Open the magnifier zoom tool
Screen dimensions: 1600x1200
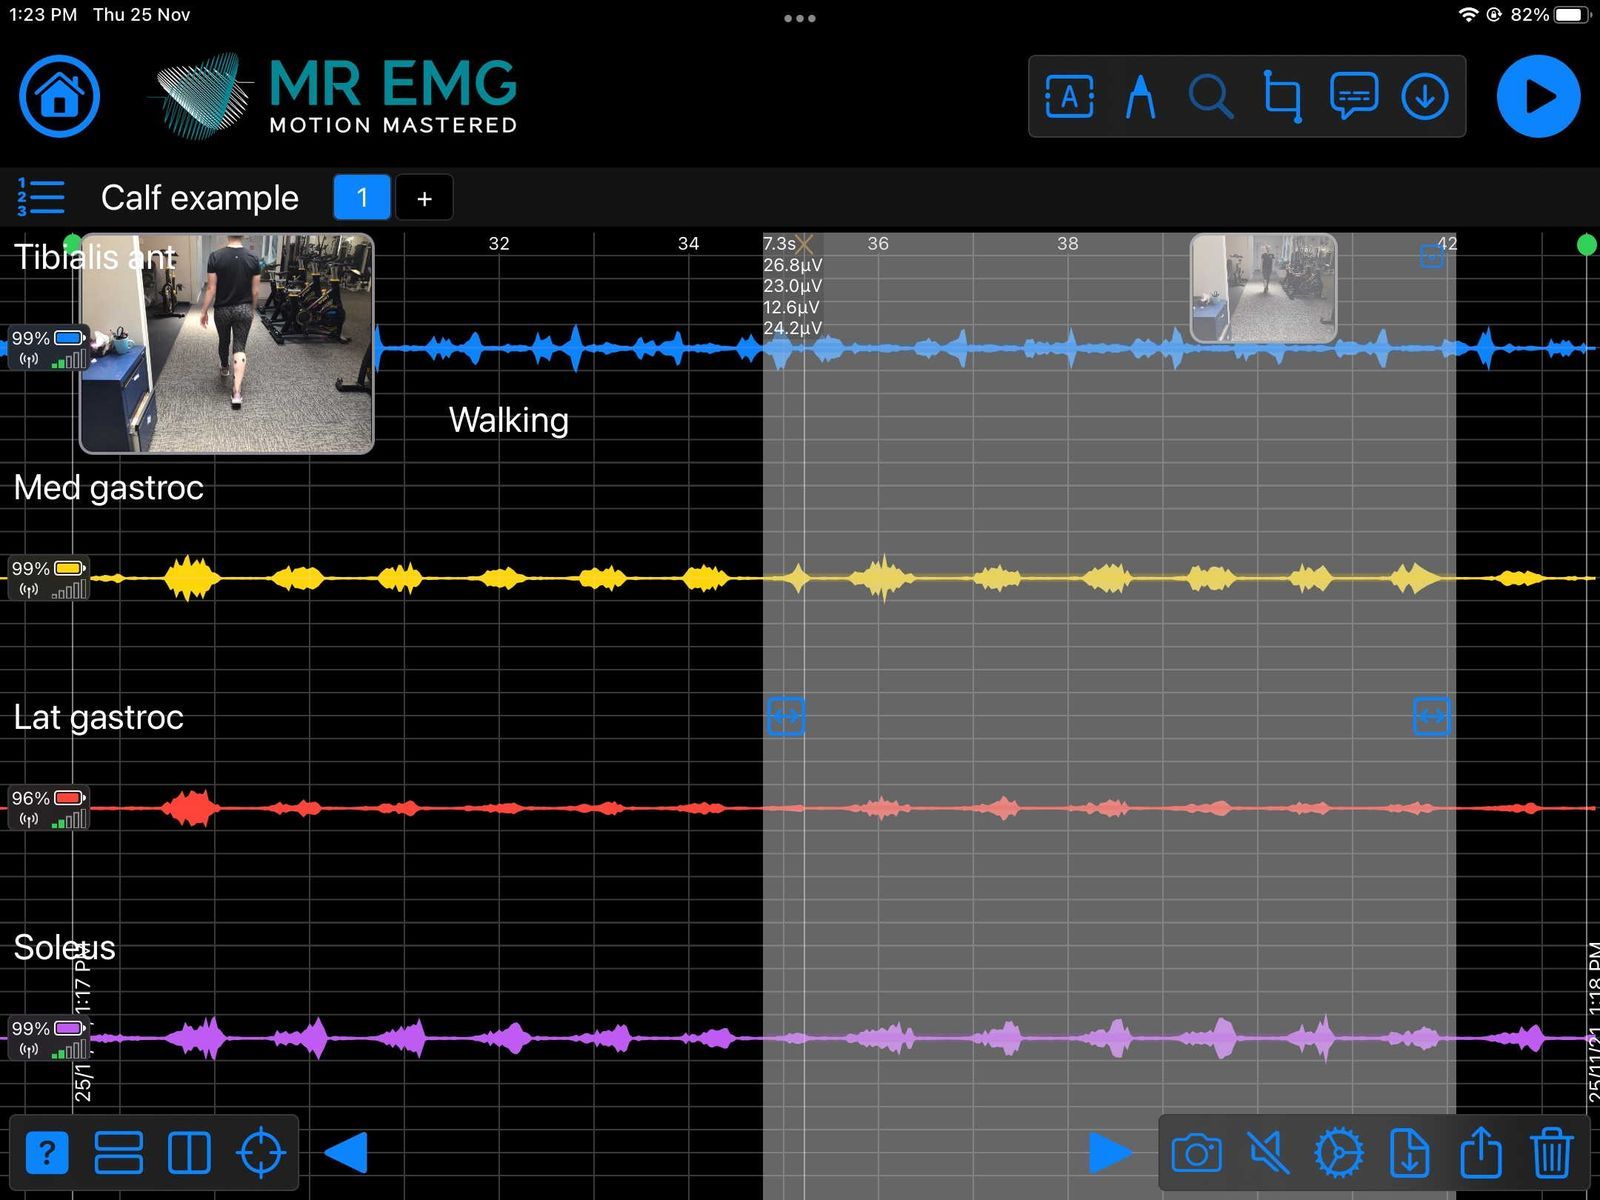click(x=1210, y=97)
